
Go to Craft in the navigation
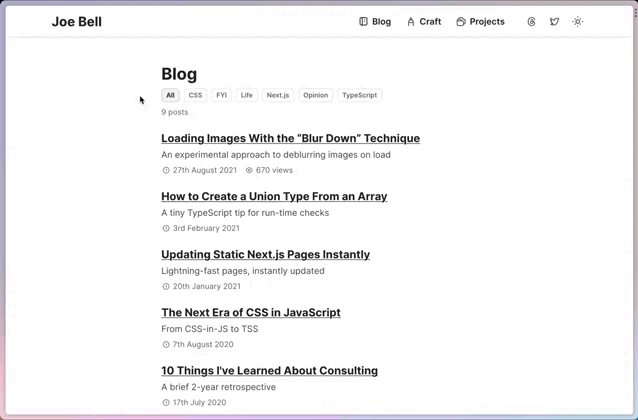(x=424, y=22)
